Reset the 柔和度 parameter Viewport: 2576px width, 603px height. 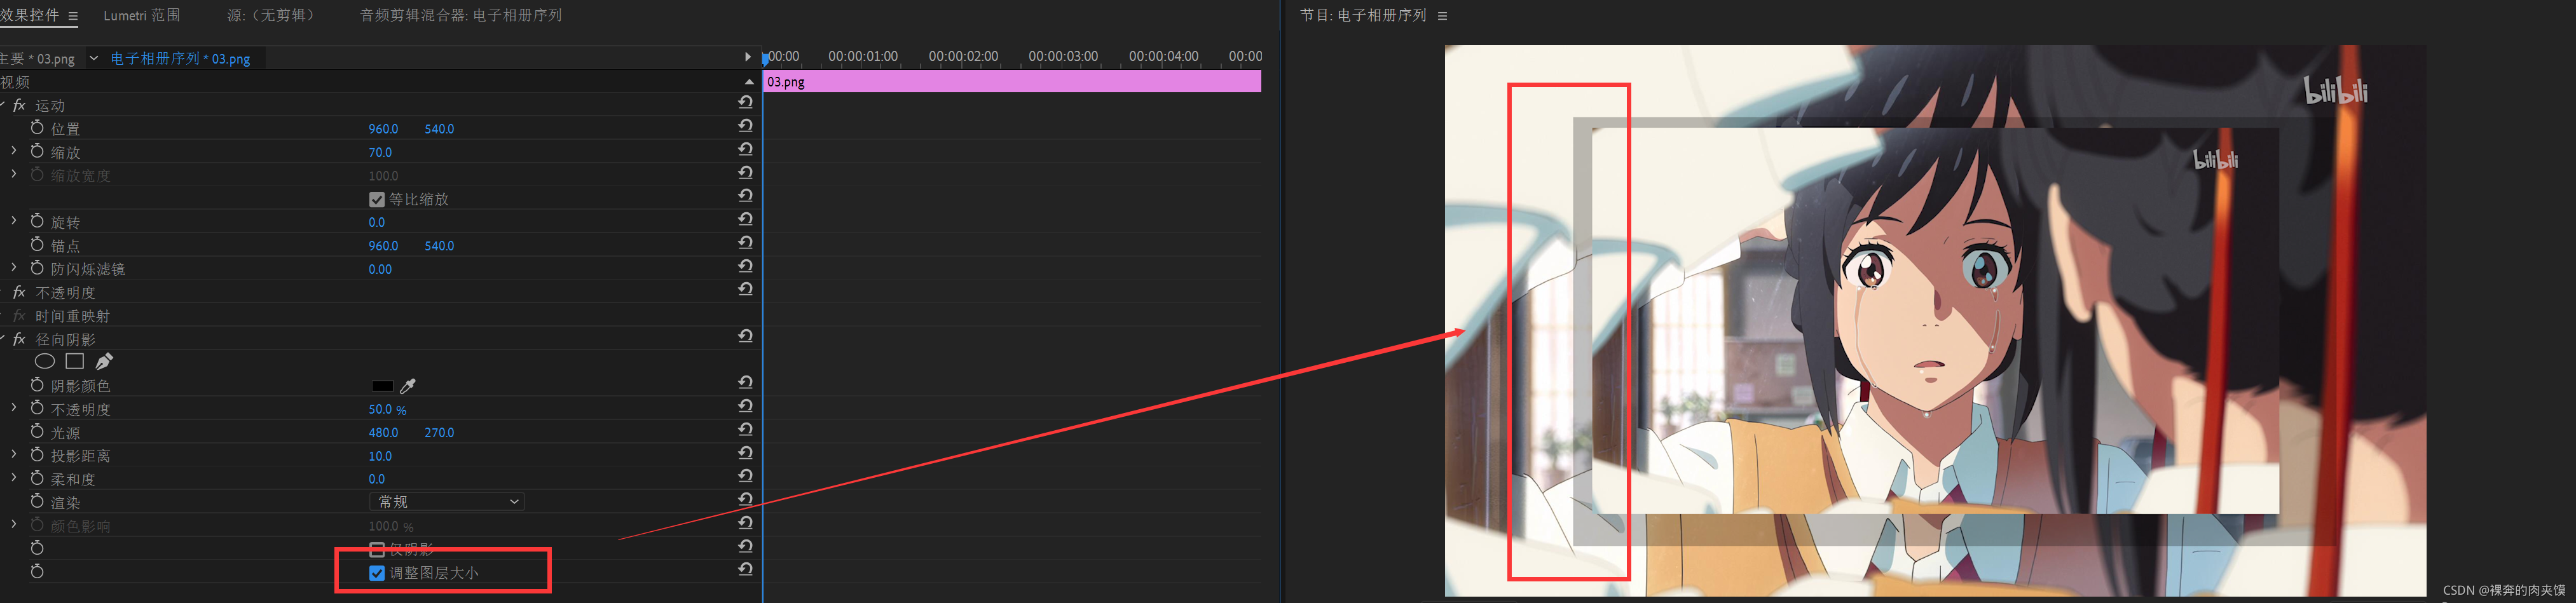[x=745, y=476]
